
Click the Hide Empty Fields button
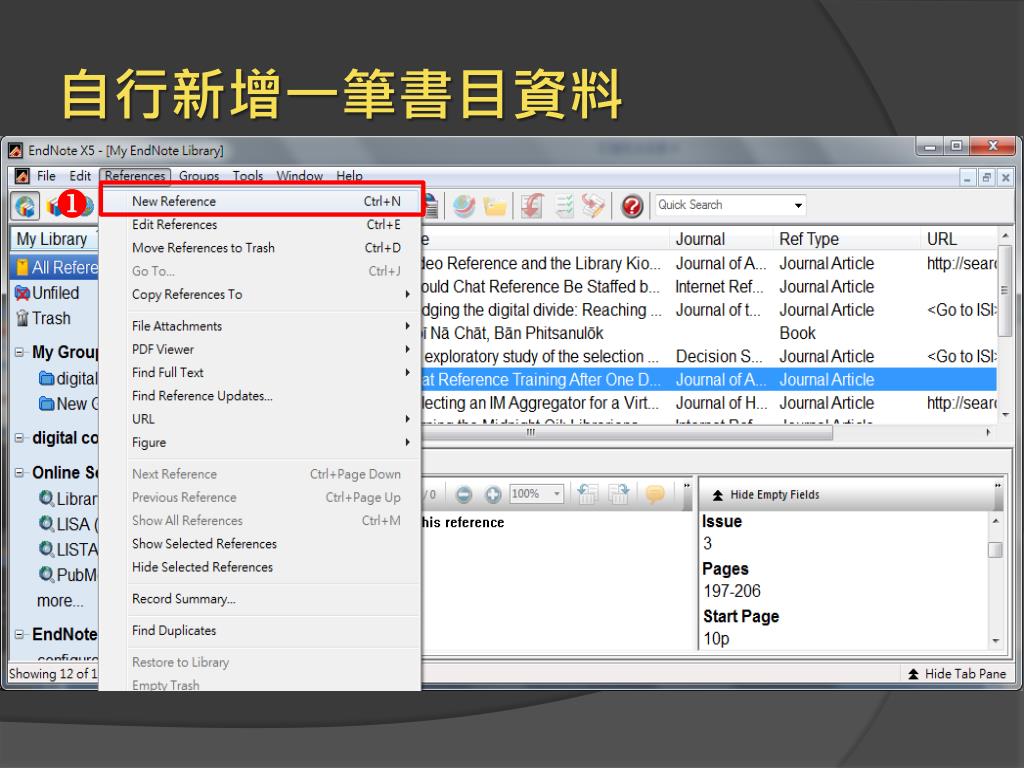765,495
